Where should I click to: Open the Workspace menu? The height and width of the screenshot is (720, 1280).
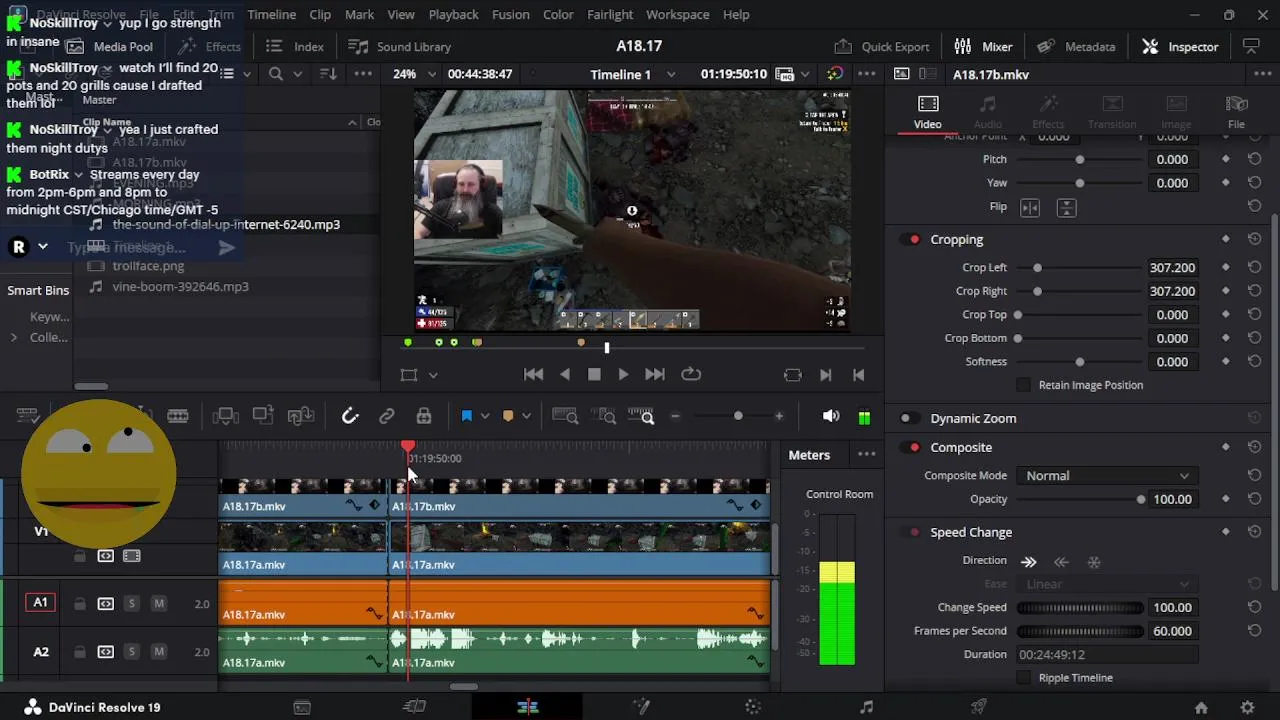pos(677,14)
